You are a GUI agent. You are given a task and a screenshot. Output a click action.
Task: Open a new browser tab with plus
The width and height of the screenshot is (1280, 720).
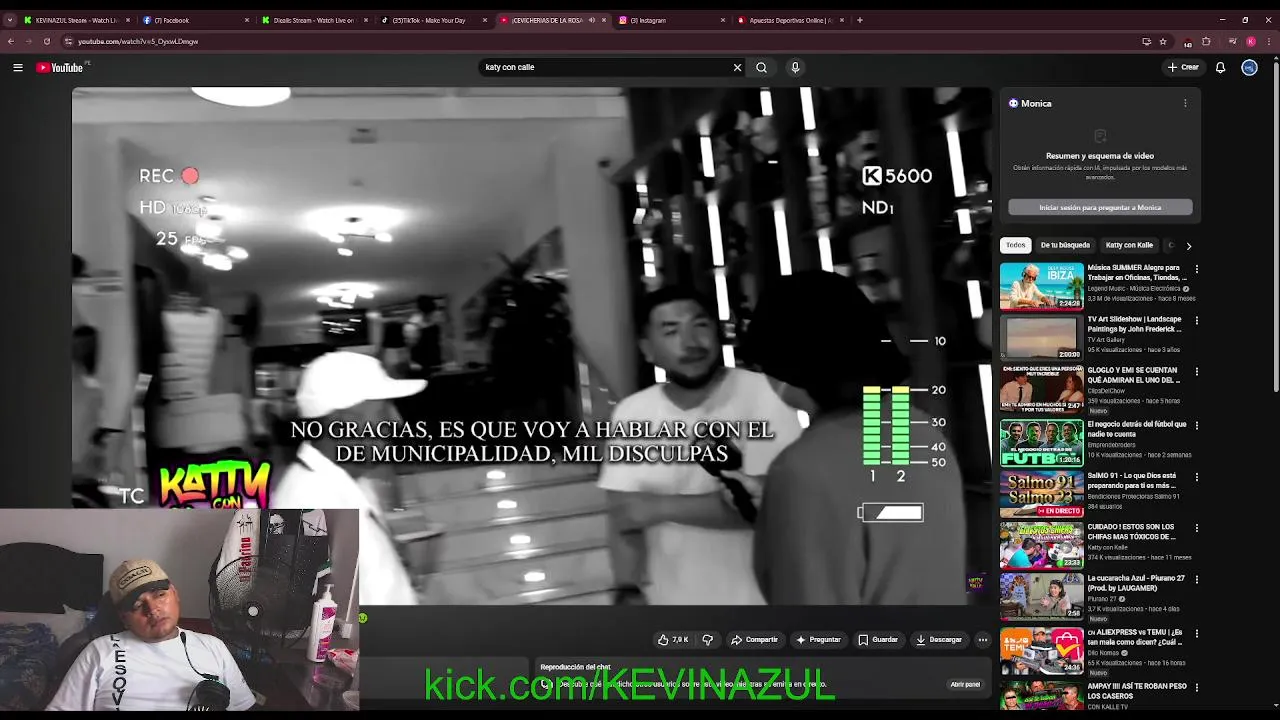(x=860, y=19)
